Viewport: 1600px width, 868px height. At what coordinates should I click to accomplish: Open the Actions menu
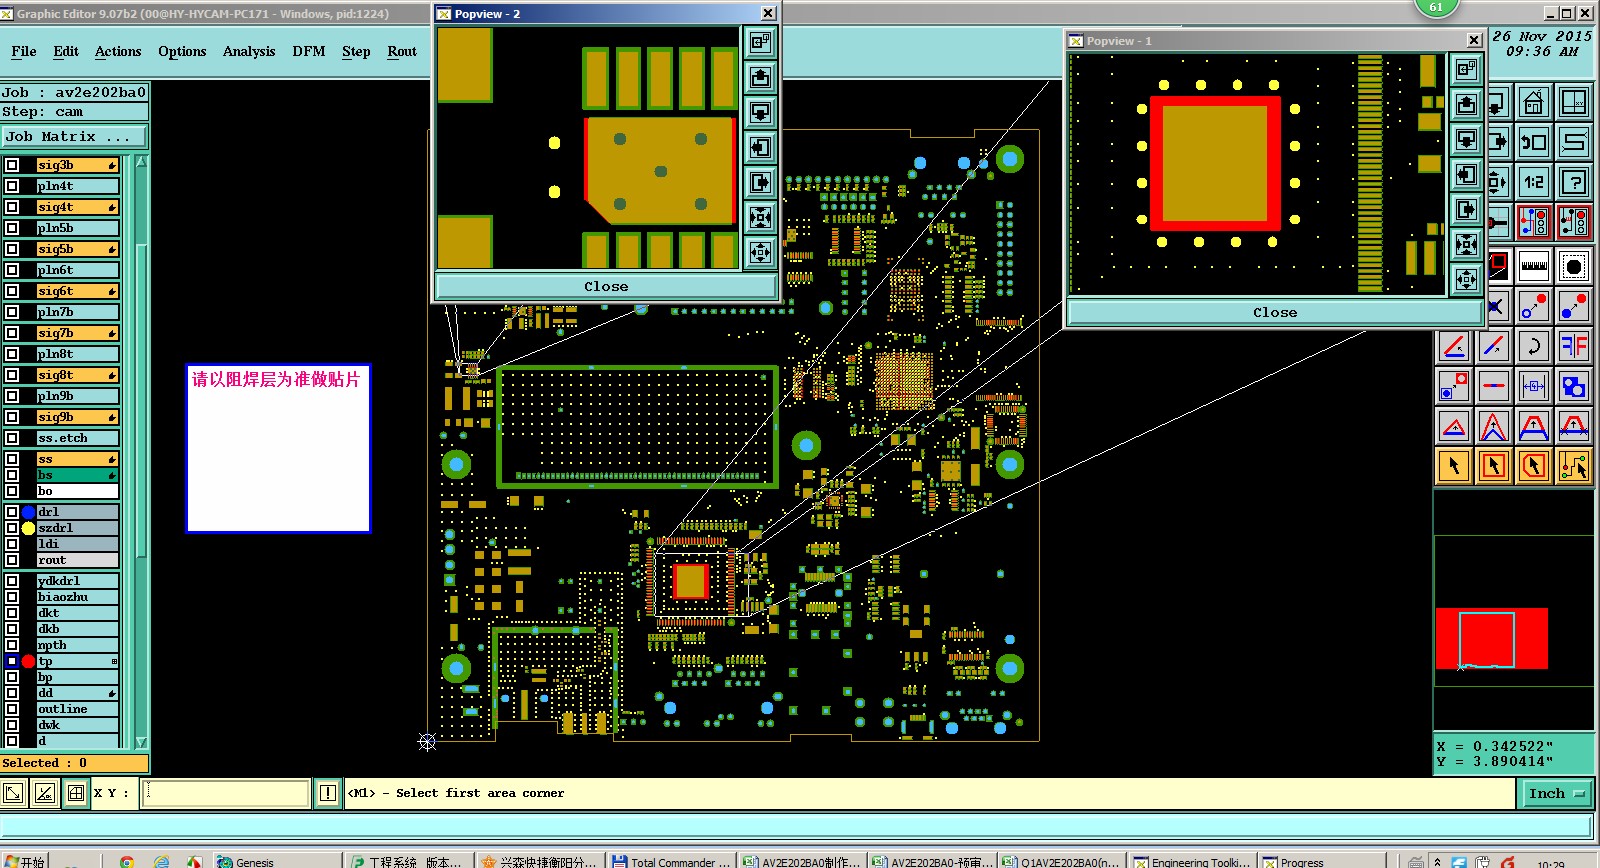pyautogui.click(x=118, y=51)
